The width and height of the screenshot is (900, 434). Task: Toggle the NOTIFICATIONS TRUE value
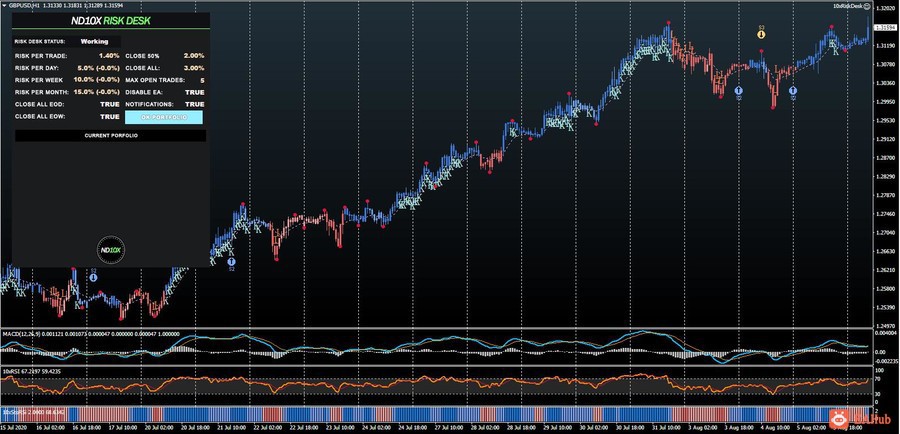pyautogui.click(x=195, y=104)
